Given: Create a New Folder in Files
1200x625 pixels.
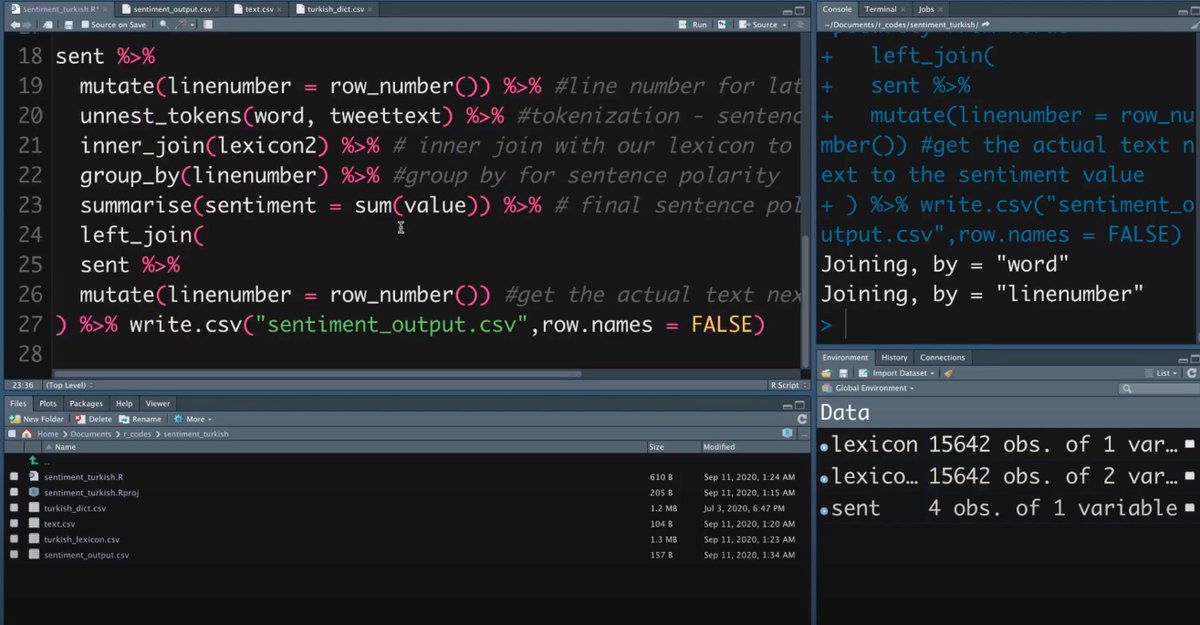Looking at the screenshot, I should pos(38,419).
